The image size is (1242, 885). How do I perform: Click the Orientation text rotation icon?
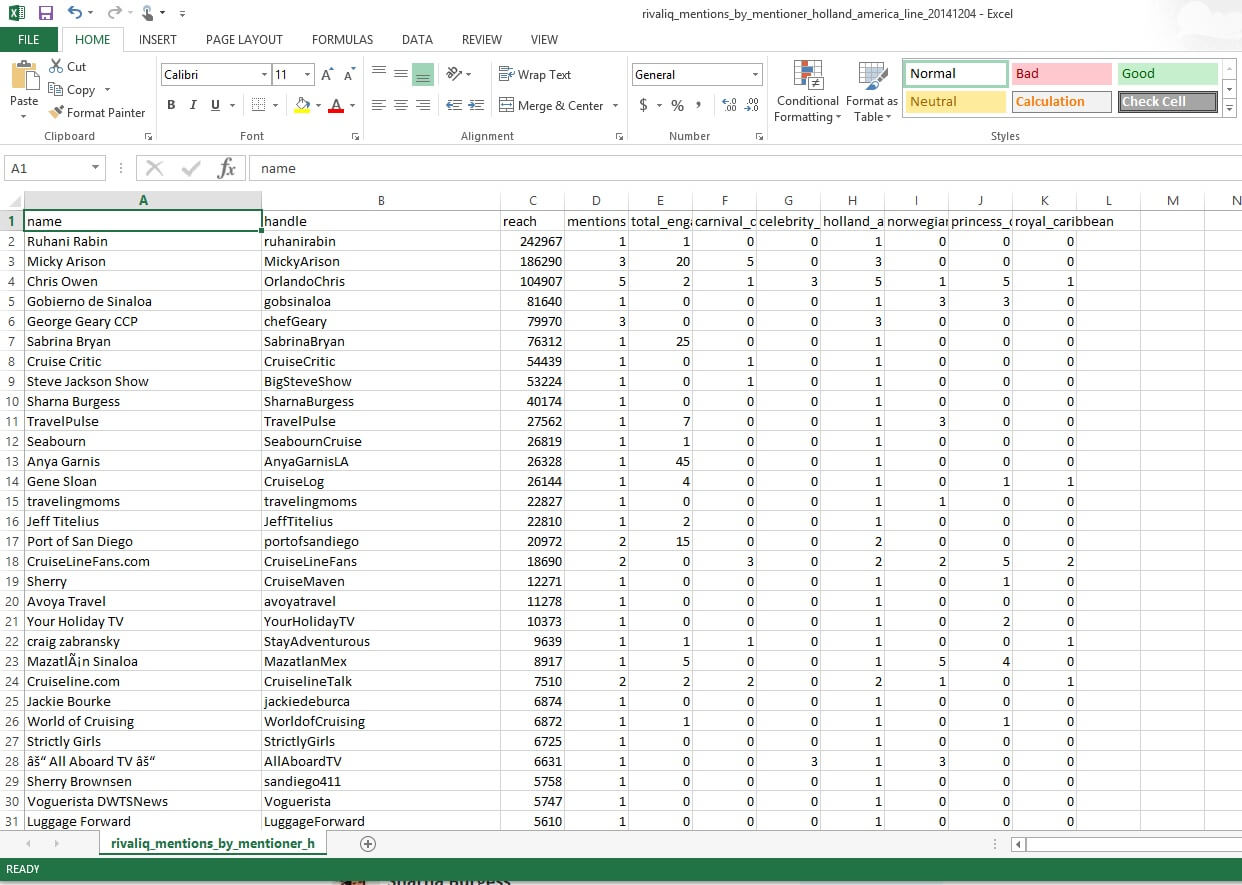pos(454,74)
